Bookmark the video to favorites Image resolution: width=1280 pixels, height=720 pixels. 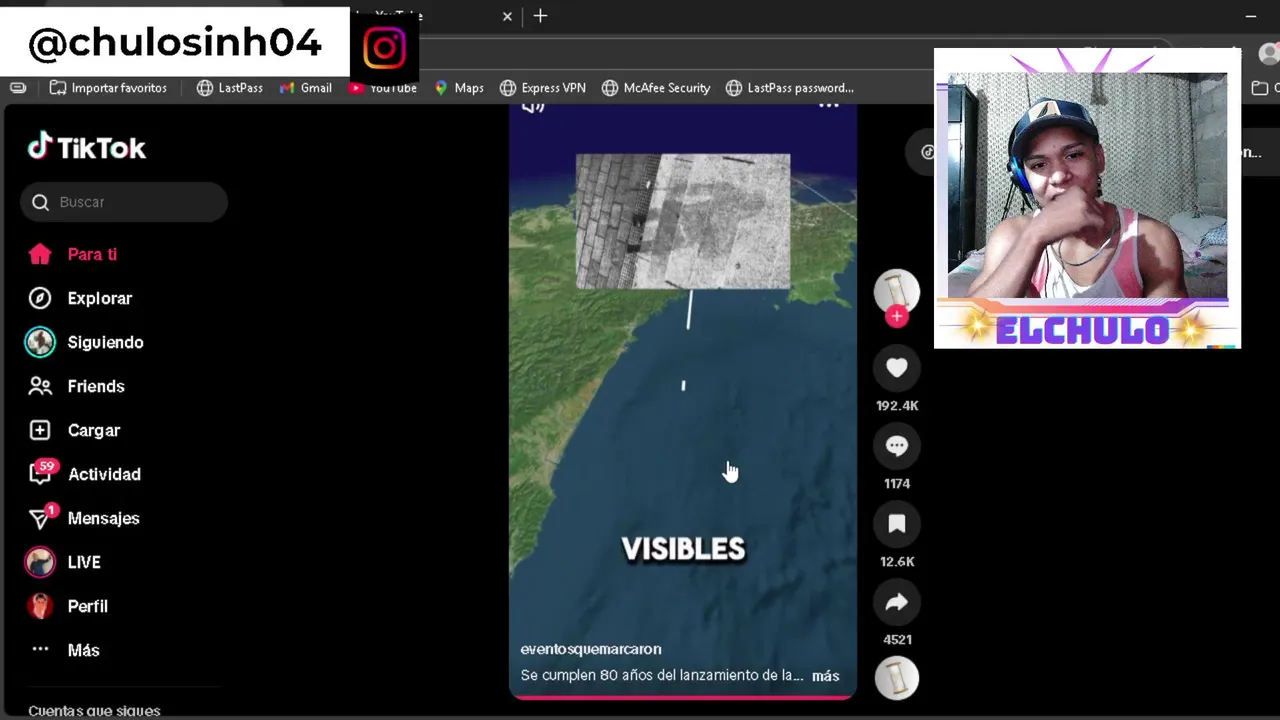(897, 524)
